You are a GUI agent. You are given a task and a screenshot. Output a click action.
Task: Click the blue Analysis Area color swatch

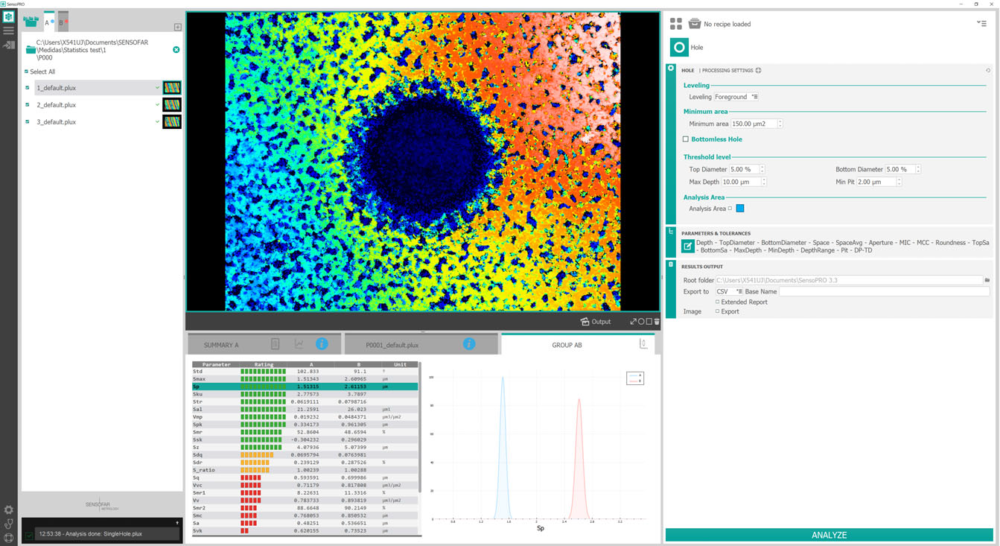tap(741, 208)
